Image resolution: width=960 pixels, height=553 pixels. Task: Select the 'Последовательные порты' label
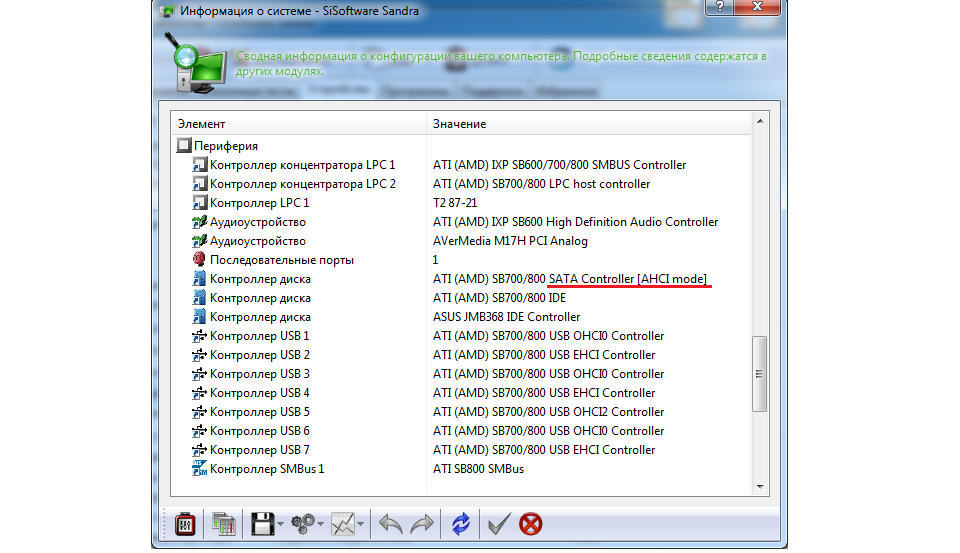pyautogui.click(x=282, y=260)
